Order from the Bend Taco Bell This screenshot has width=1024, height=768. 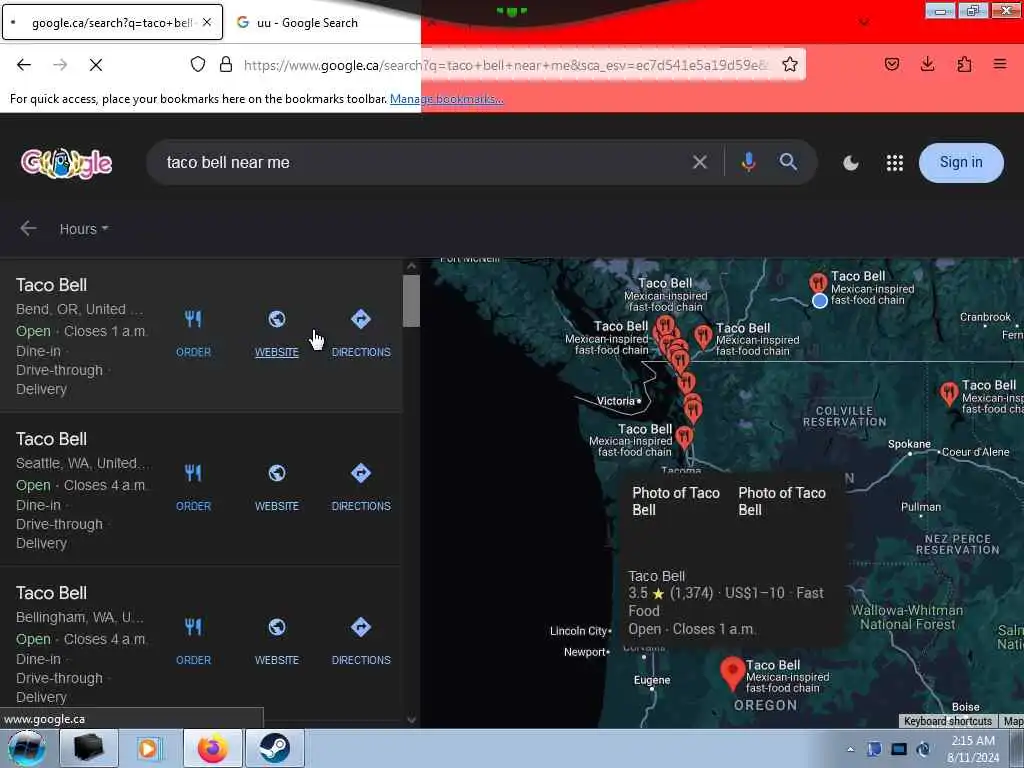[x=193, y=333]
